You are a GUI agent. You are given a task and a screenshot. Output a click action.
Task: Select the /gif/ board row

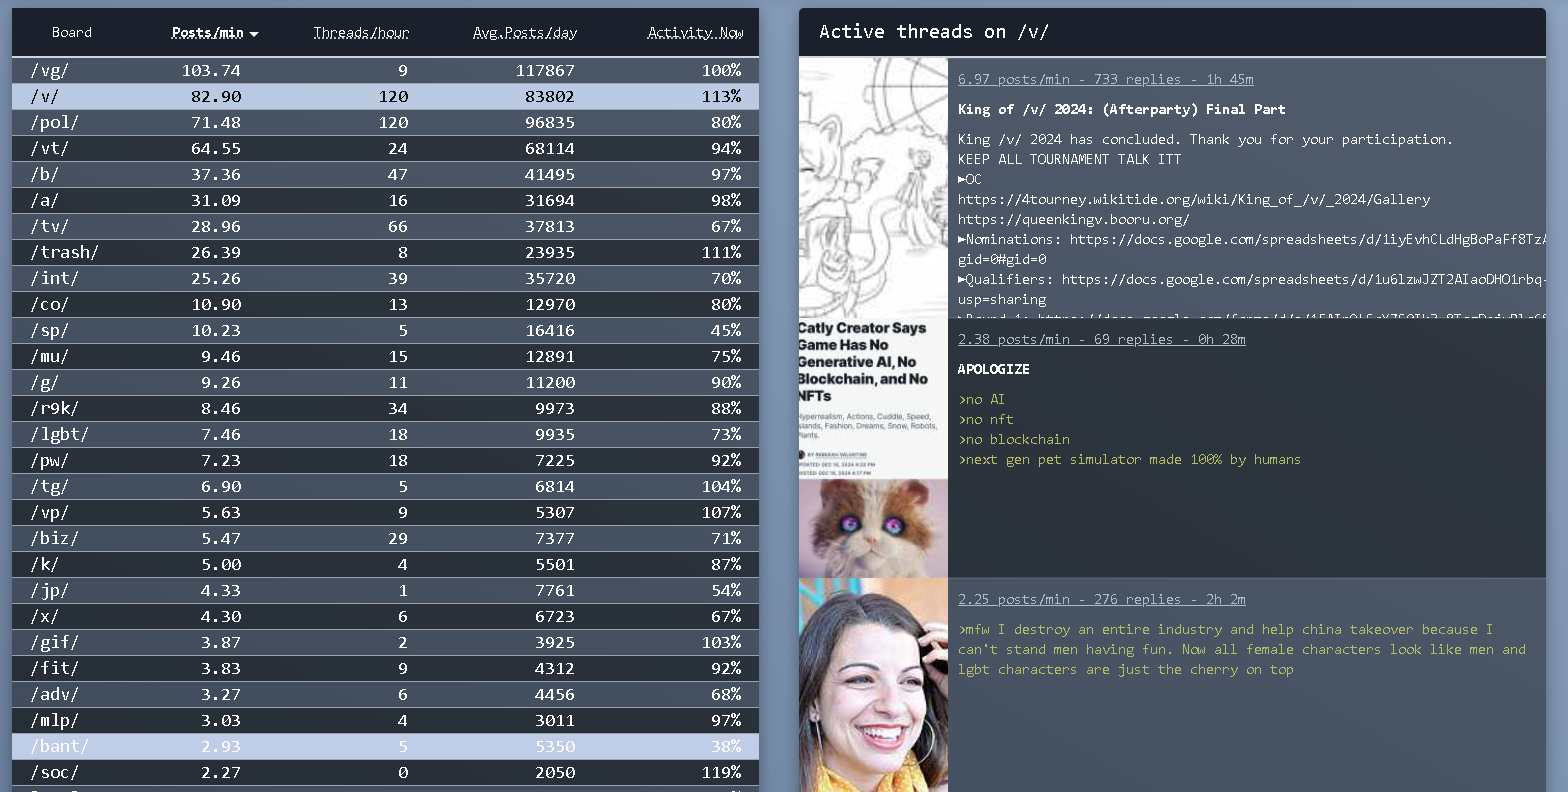[385, 643]
